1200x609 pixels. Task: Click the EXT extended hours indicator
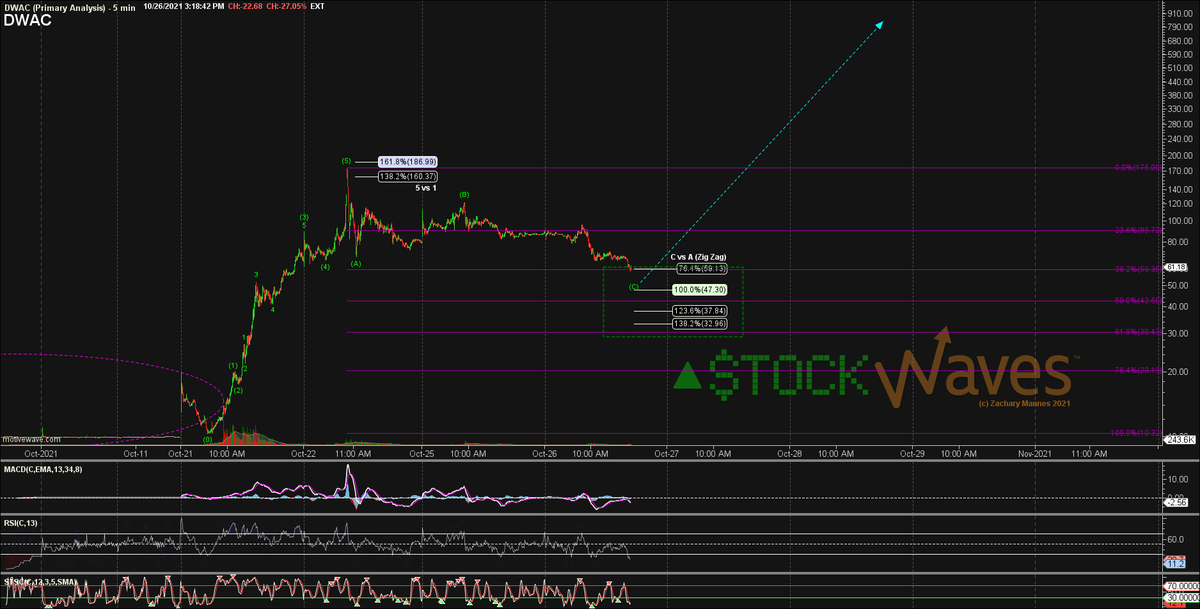tap(318, 6)
